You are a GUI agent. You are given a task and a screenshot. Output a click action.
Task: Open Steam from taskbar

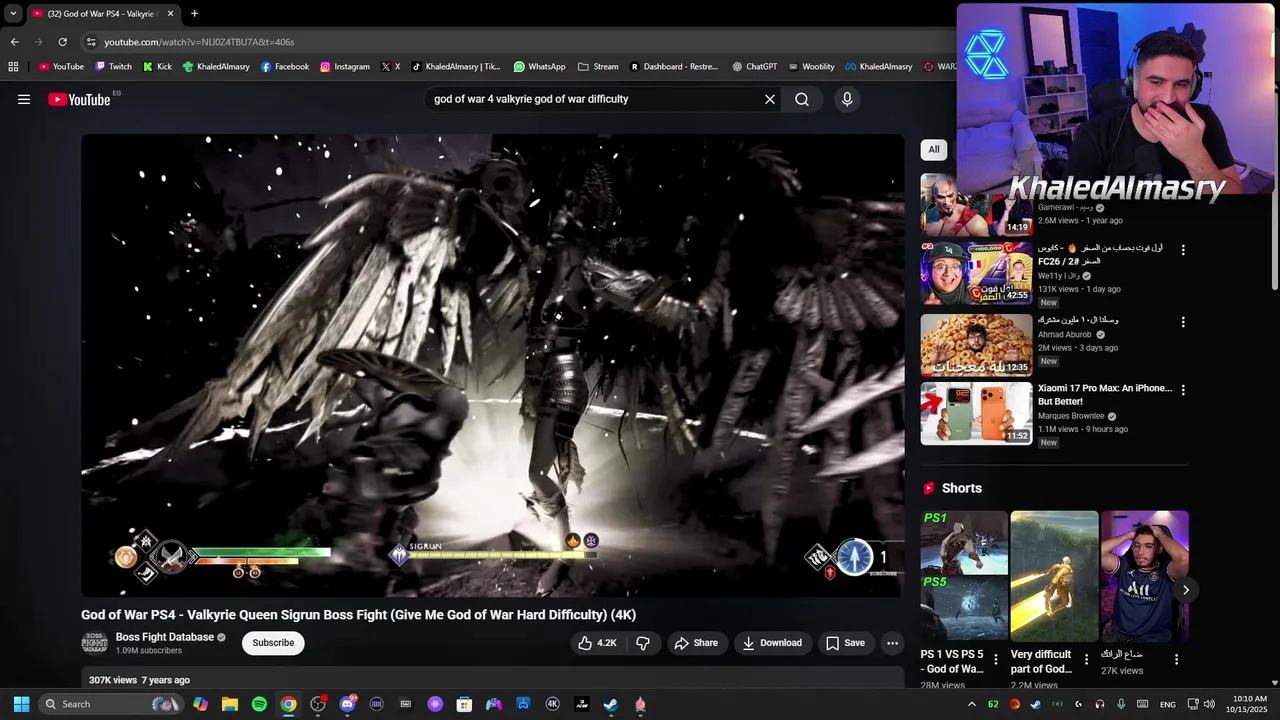611,704
